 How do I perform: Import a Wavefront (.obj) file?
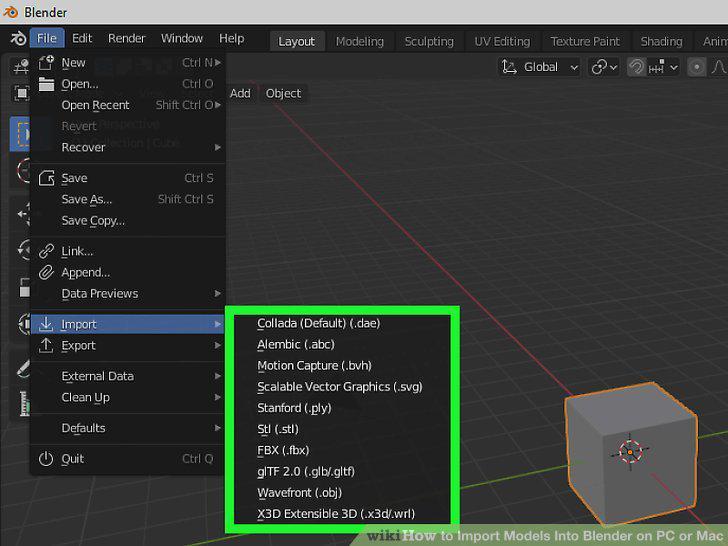click(x=342, y=493)
